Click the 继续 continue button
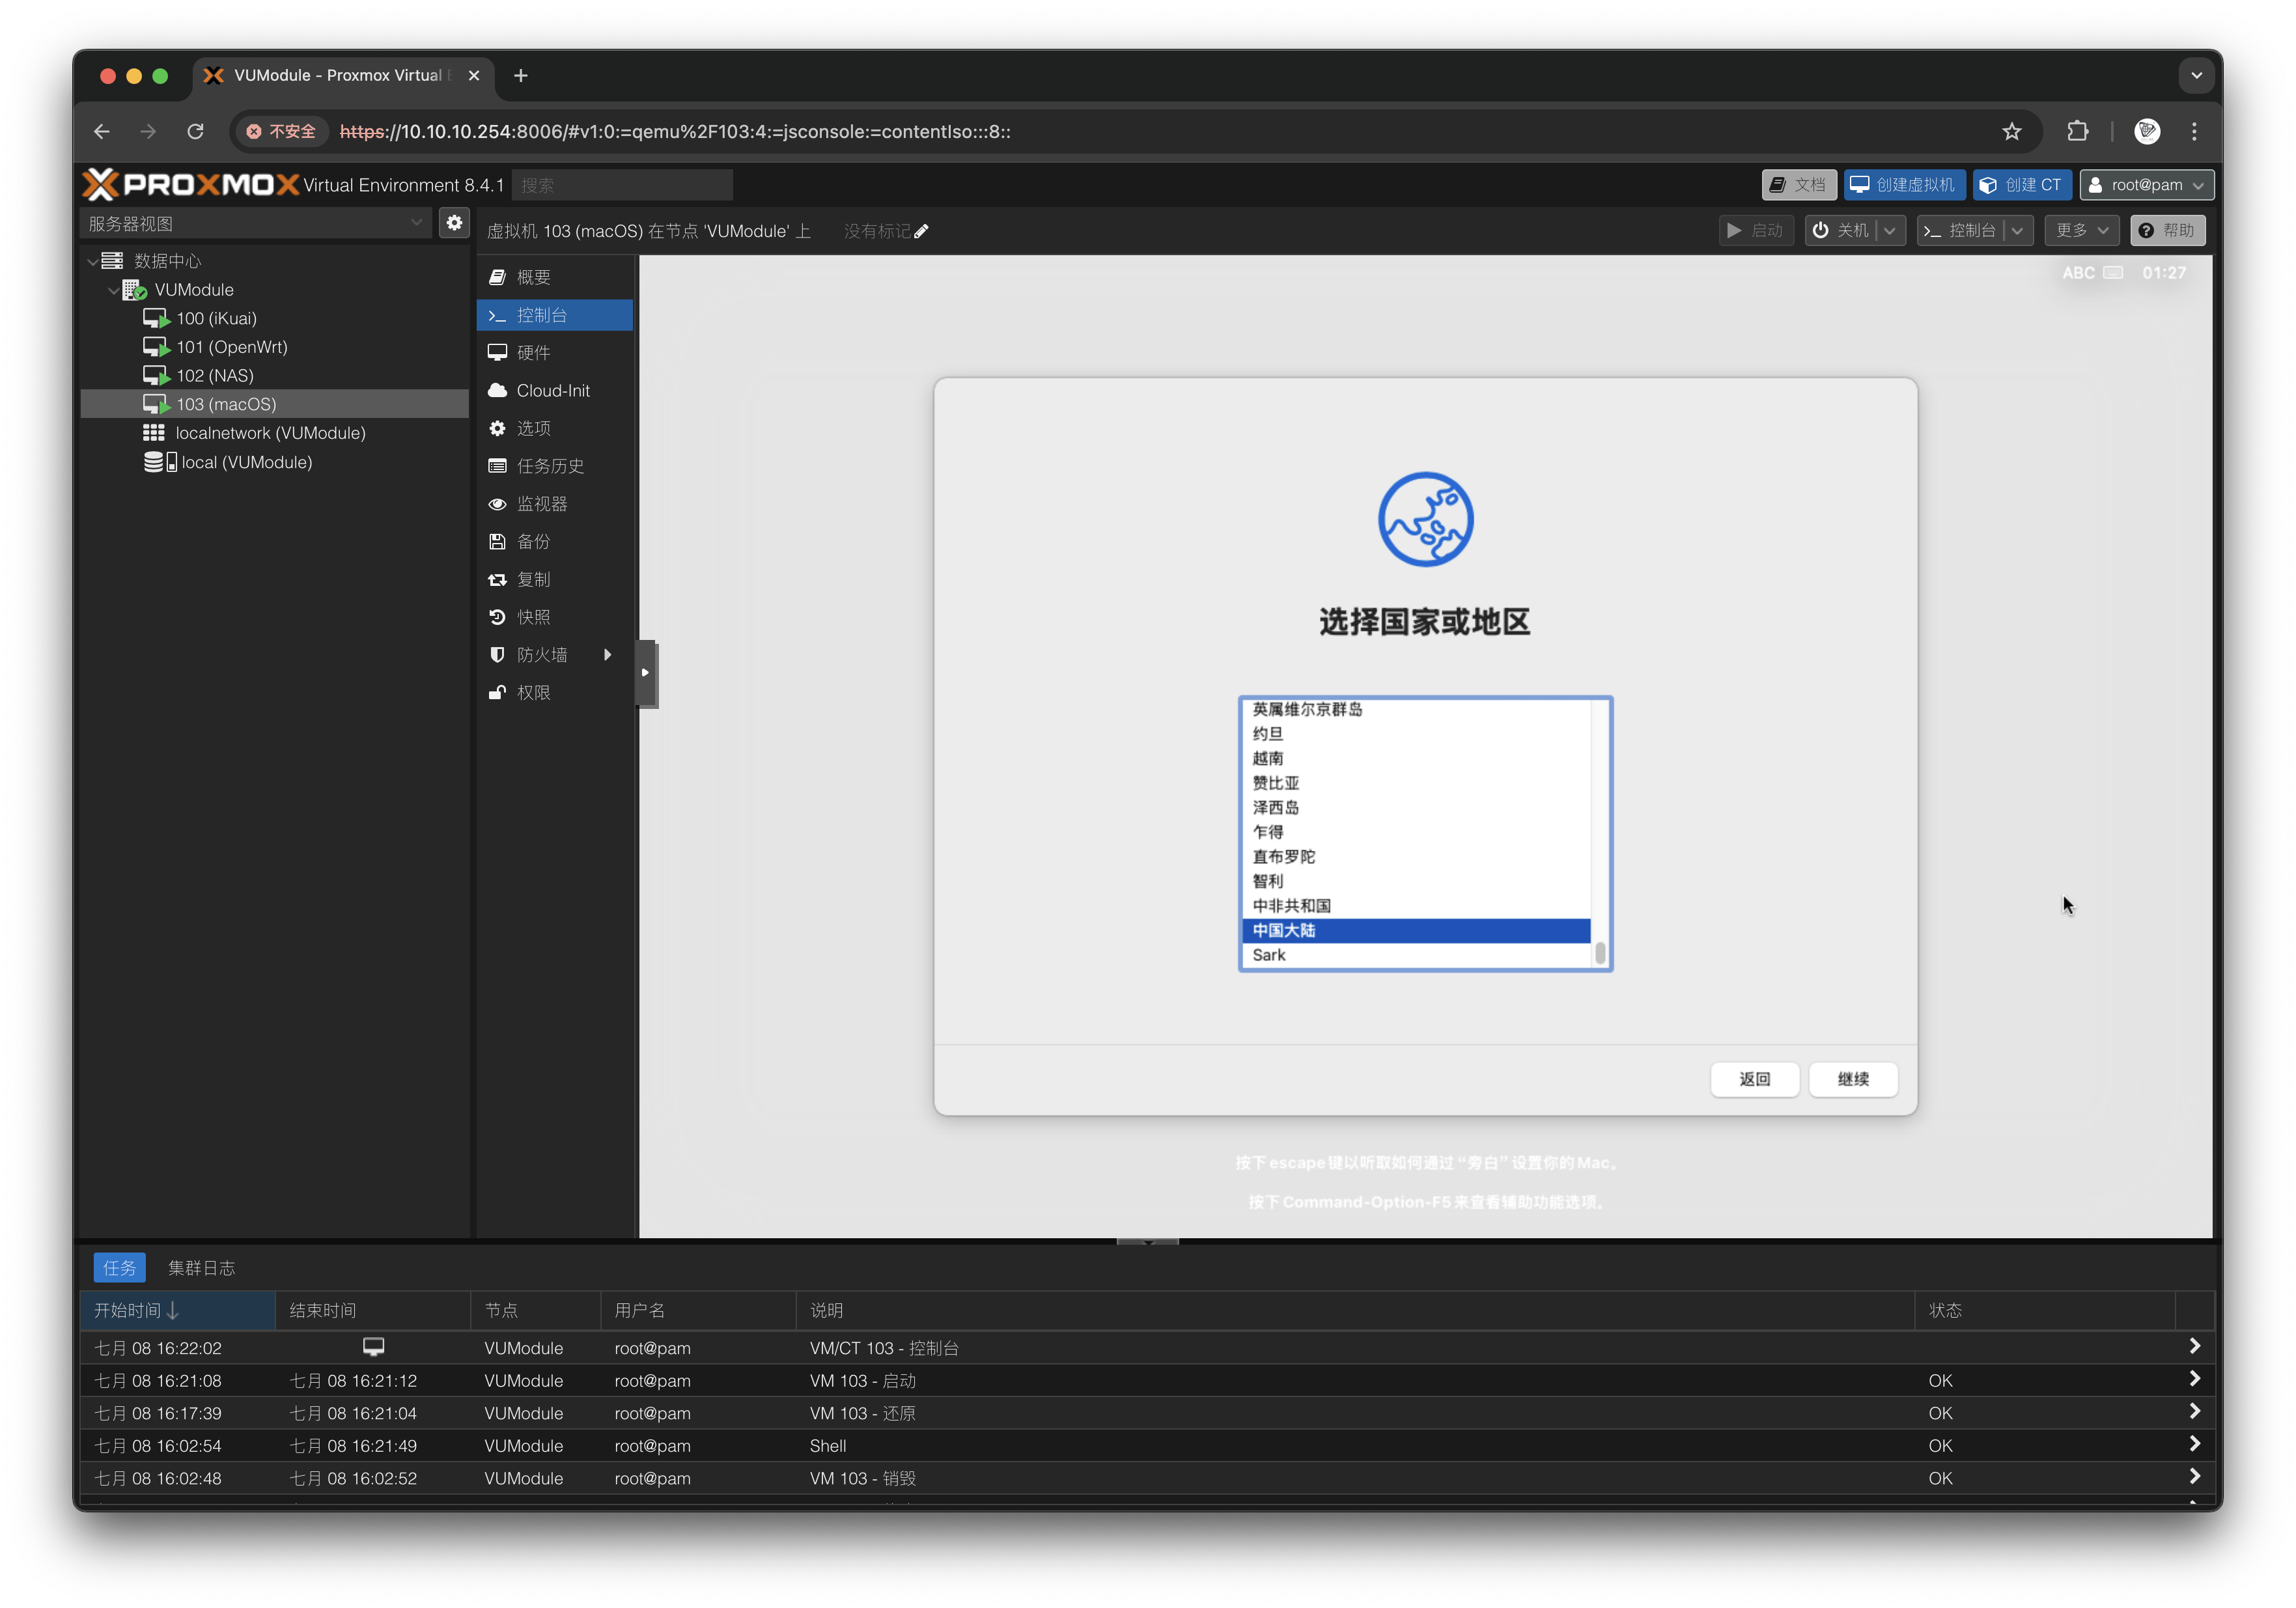Image resolution: width=2296 pixels, height=1608 pixels. click(1852, 1079)
